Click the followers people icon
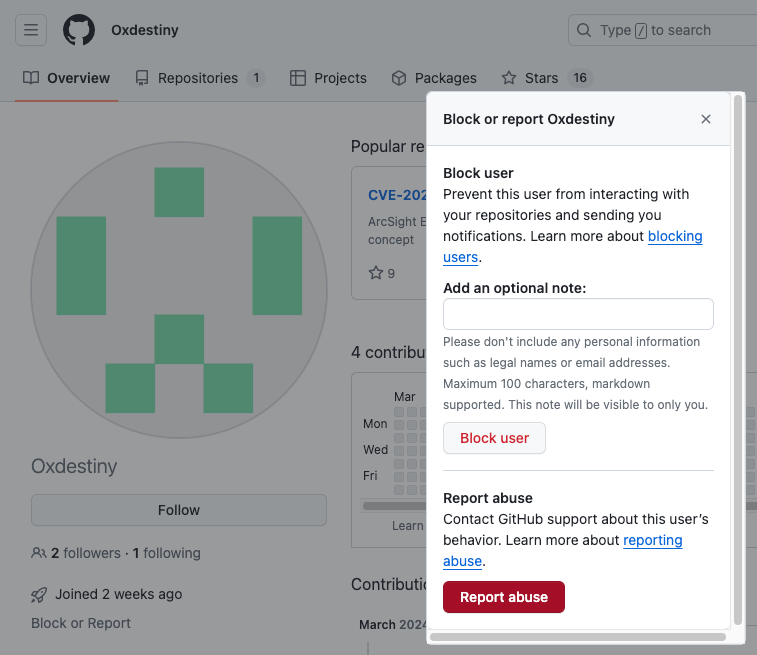 pos(39,553)
